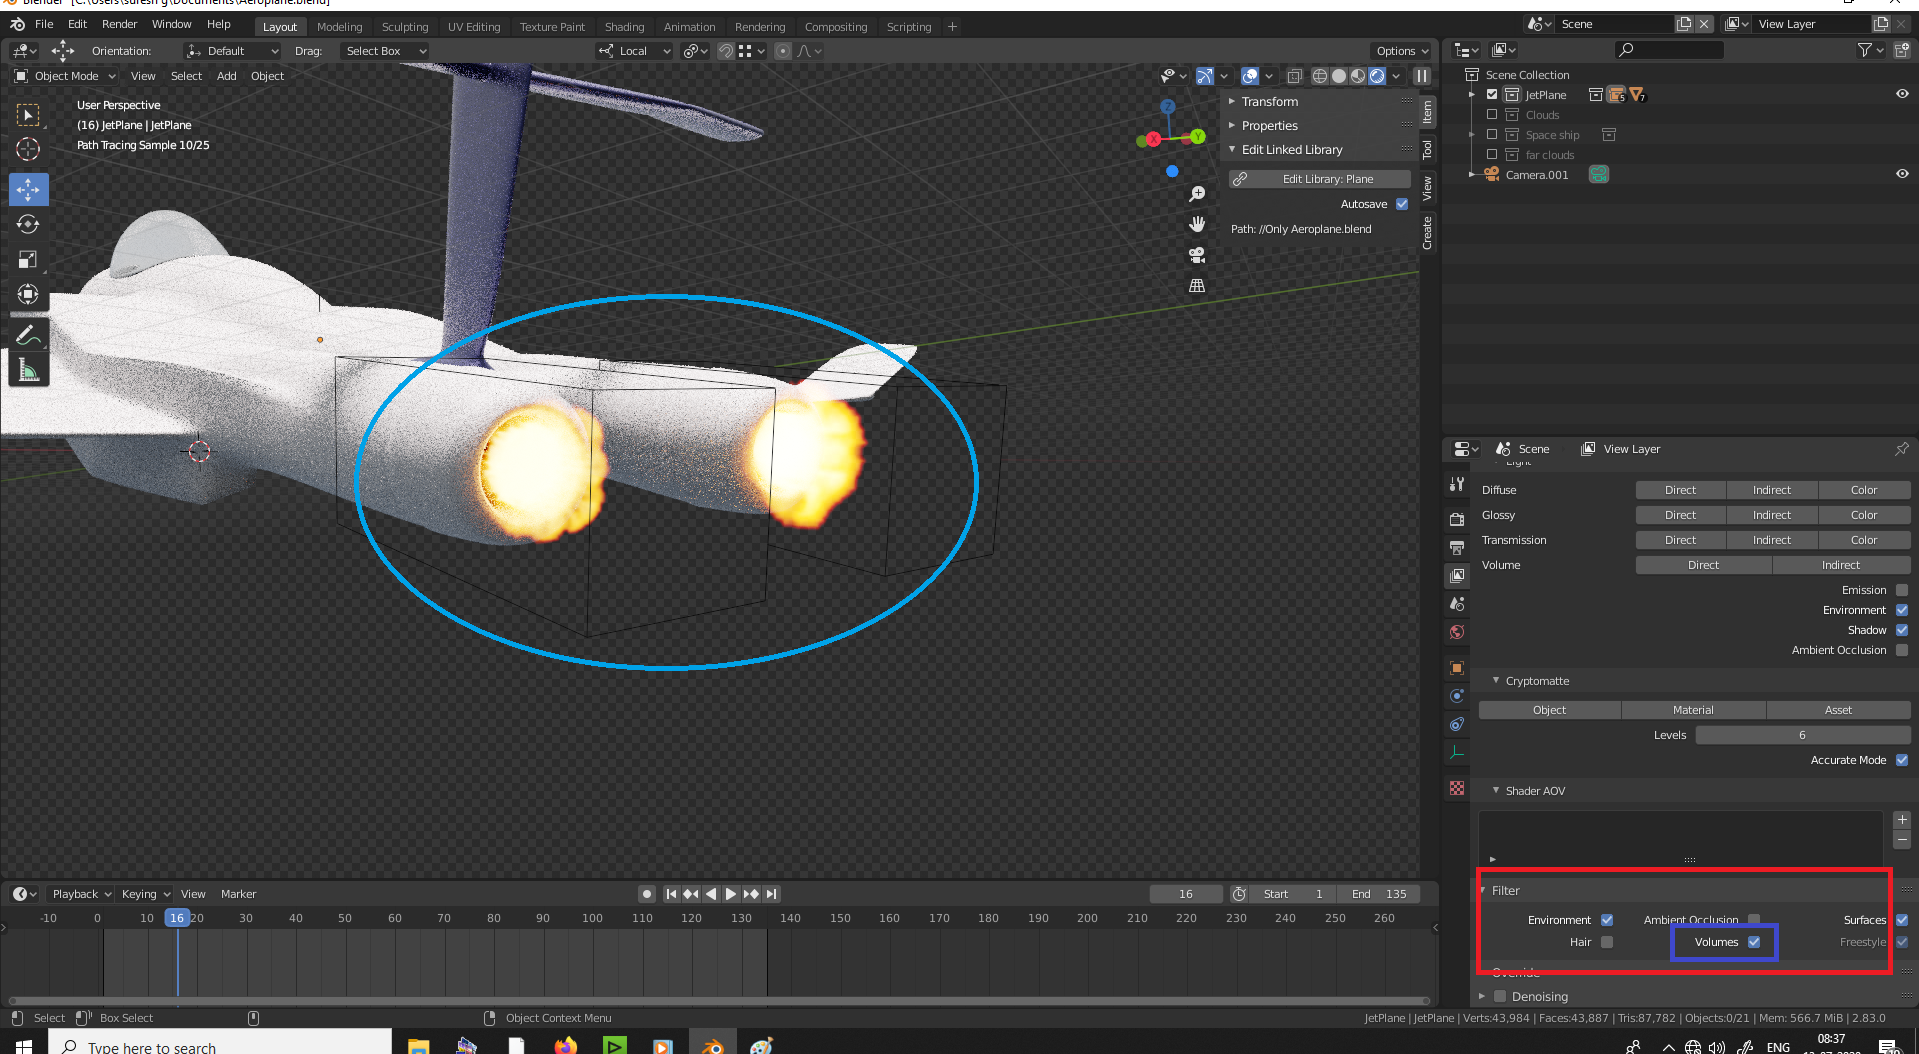Open Firefox from the Windows taskbar
The height and width of the screenshot is (1054, 1919).
(566, 1046)
